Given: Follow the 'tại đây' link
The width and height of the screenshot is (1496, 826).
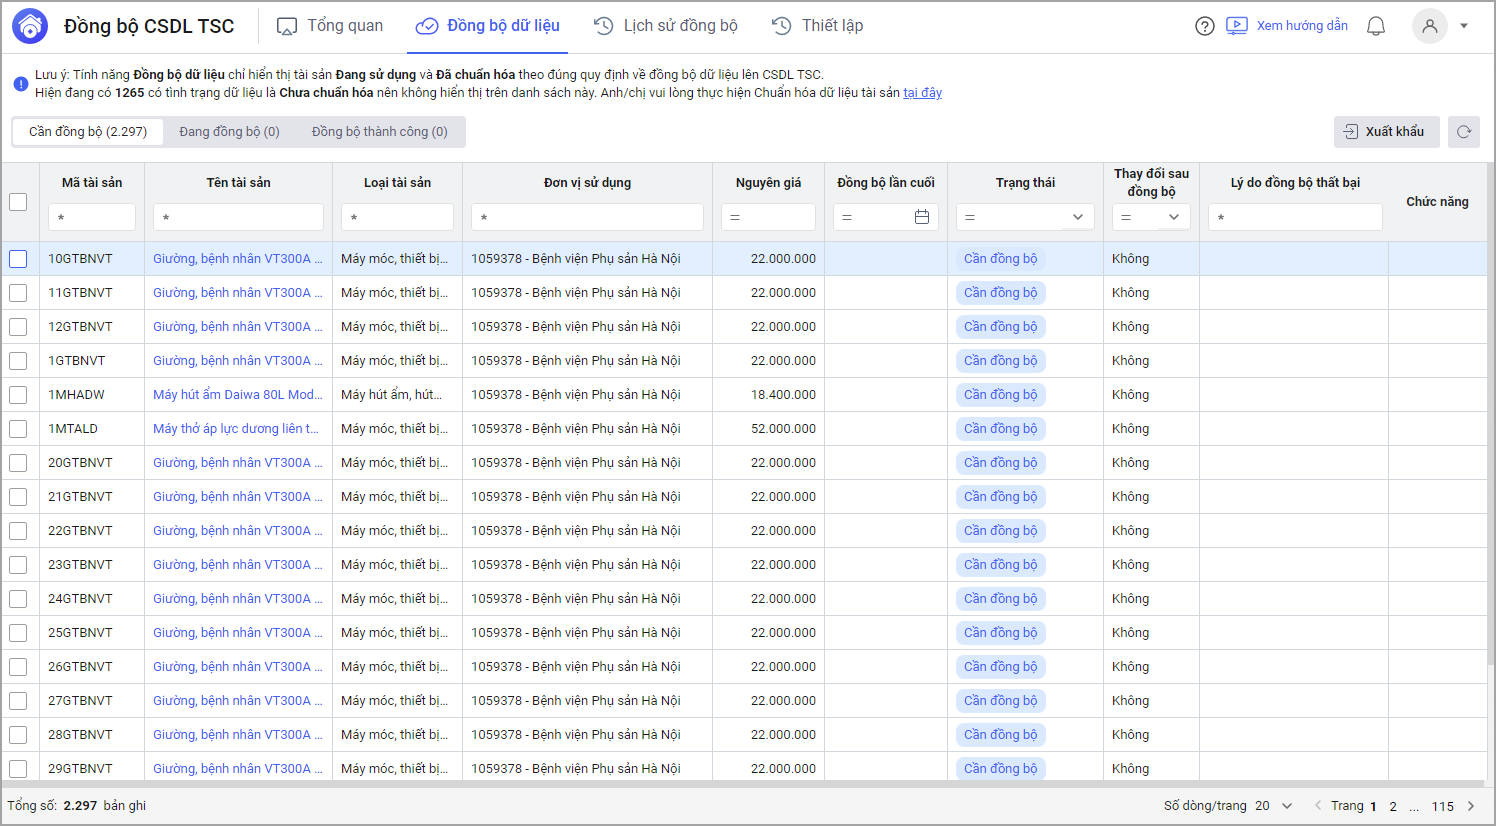Looking at the screenshot, I should 922,93.
